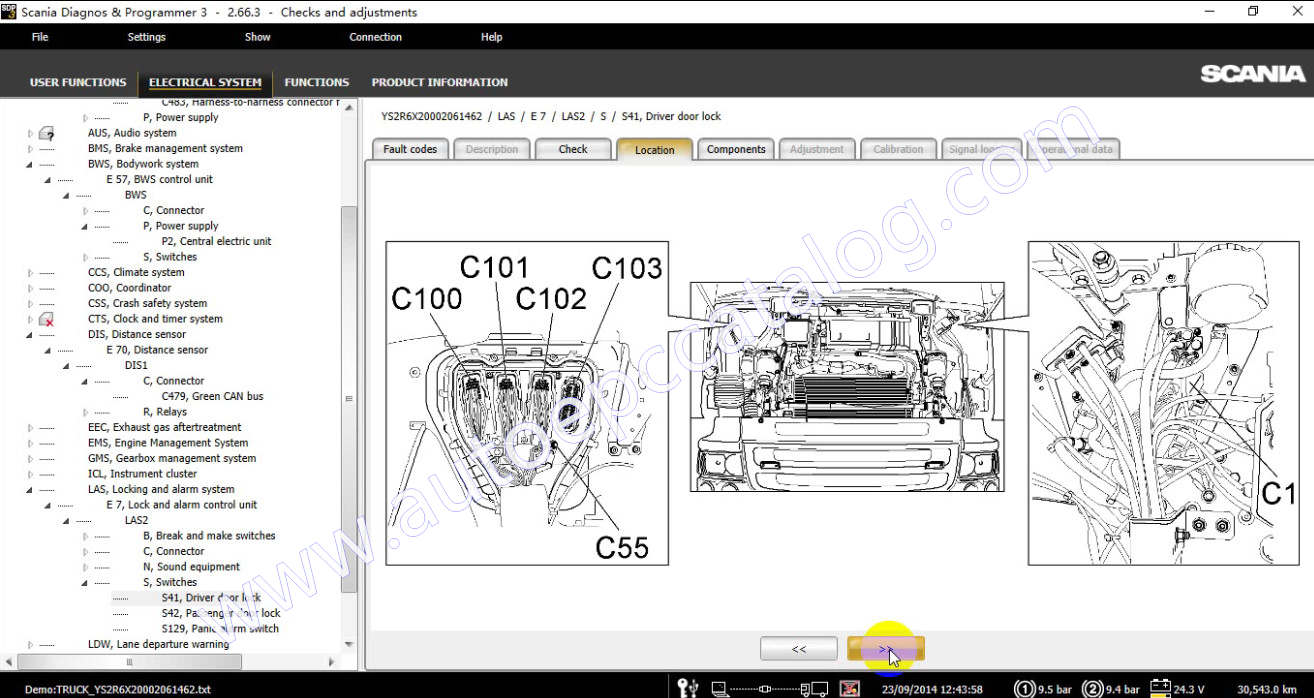Open the Components tab
This screenshot has height=698, width=1314.
(x=736, y=149)
